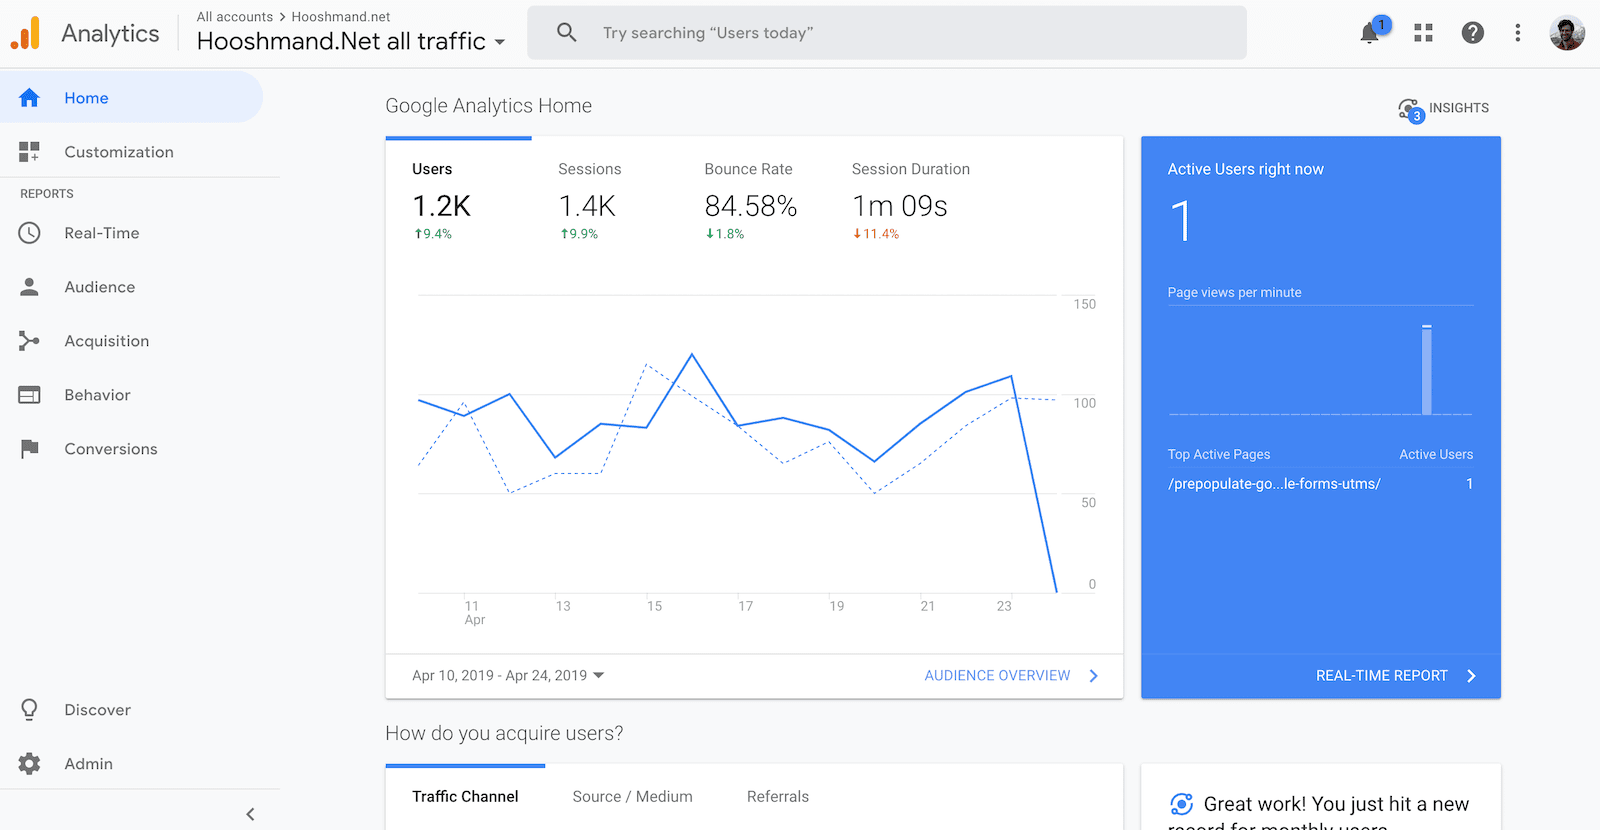
Task: Click the /prepopulate-go...le-forms-utms/ active page
Action: (1274, 484)
